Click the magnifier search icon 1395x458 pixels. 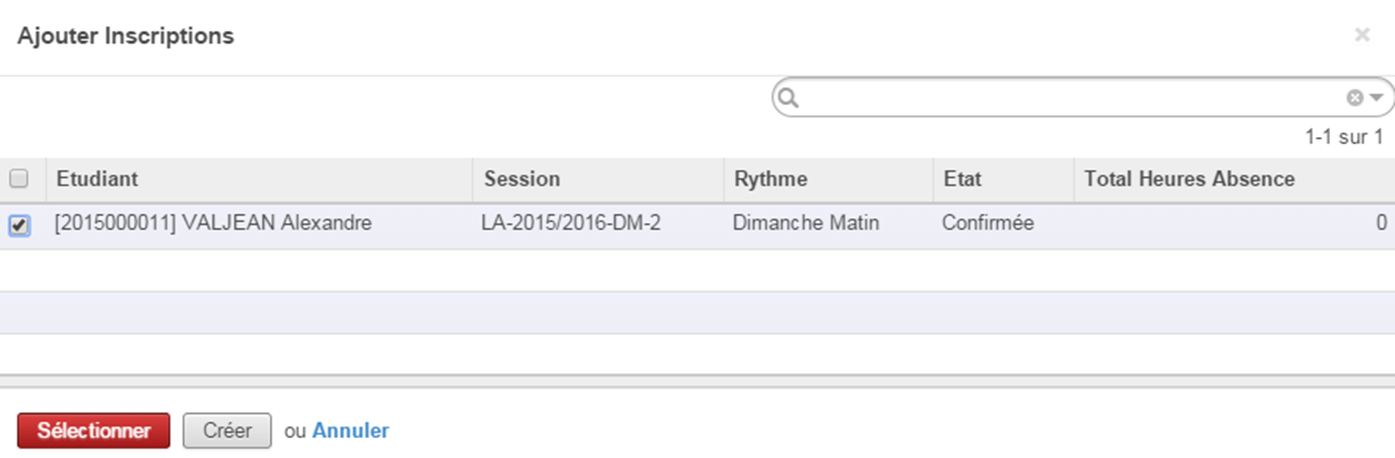point(788,98)
